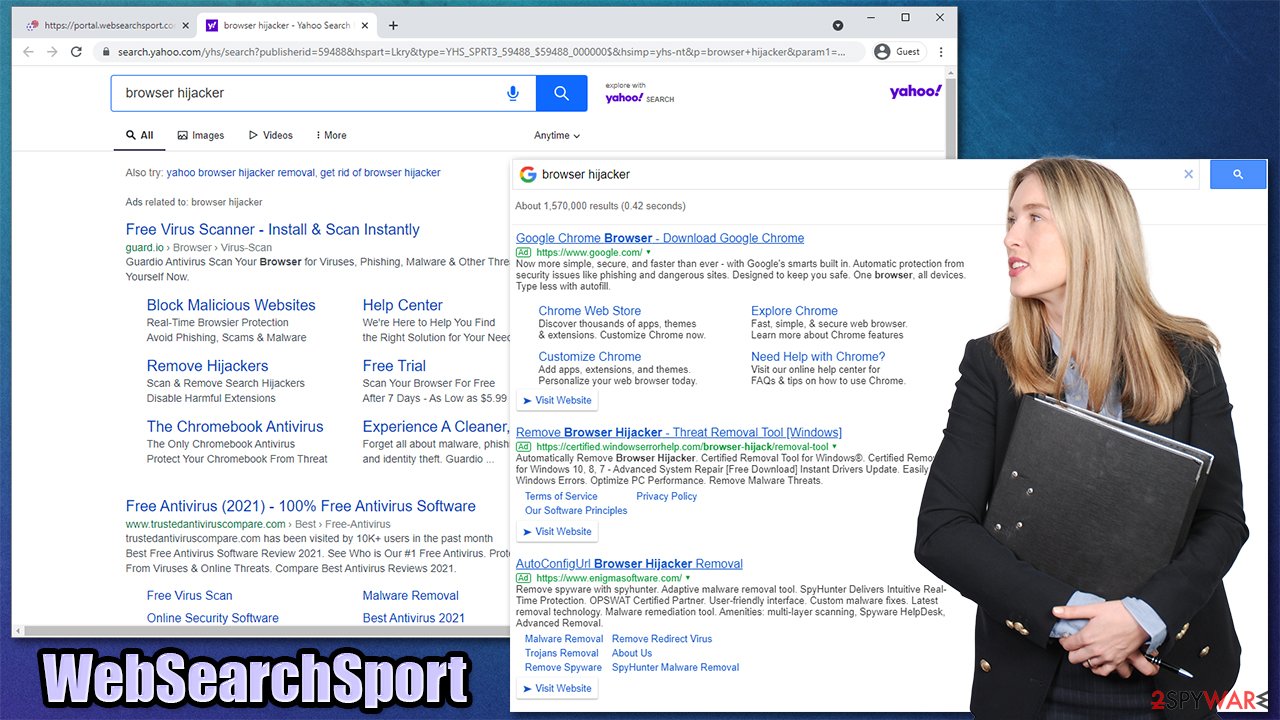1280x720 pixels.
Task: Click the Chrome tab-search dropdown circle
Action: 838,25
